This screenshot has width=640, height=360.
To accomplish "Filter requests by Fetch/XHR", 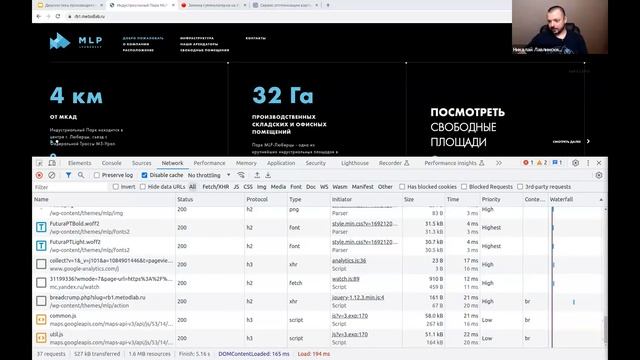I will [x=216, y=187].
